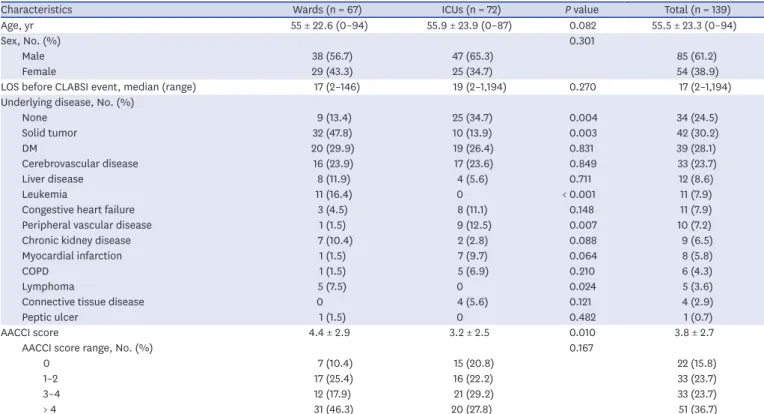
Task: Click total '> 4' value '51 (36.7)'
Action: click(x=697, y=409)
